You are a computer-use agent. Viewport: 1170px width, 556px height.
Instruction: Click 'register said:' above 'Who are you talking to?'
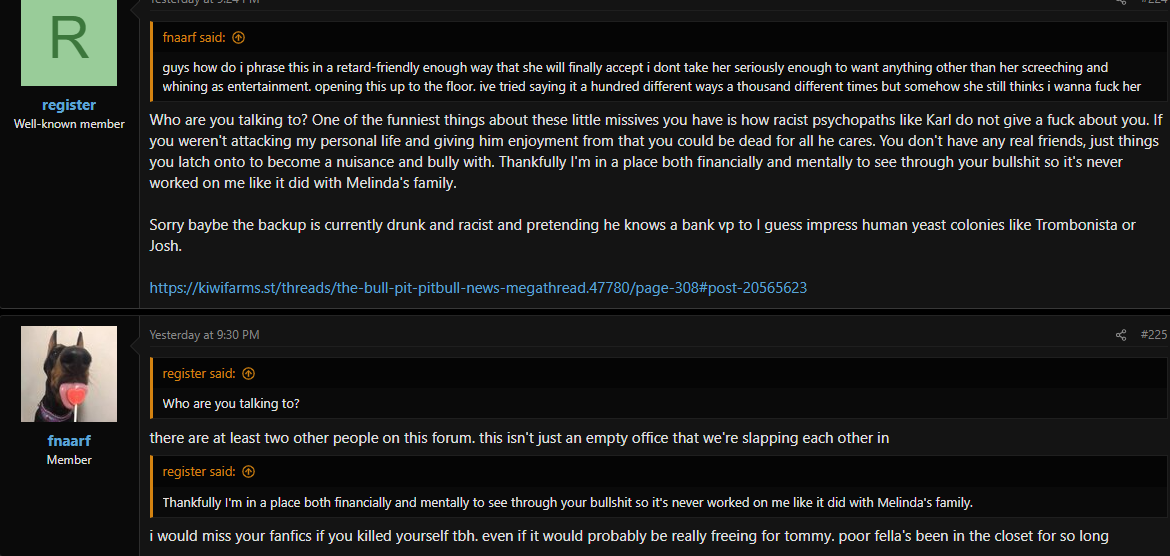199,373
